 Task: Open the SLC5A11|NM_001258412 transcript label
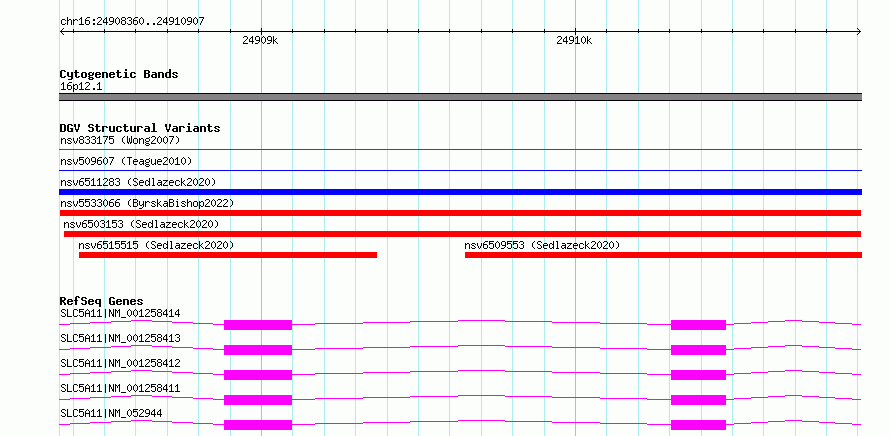[120, 363]
